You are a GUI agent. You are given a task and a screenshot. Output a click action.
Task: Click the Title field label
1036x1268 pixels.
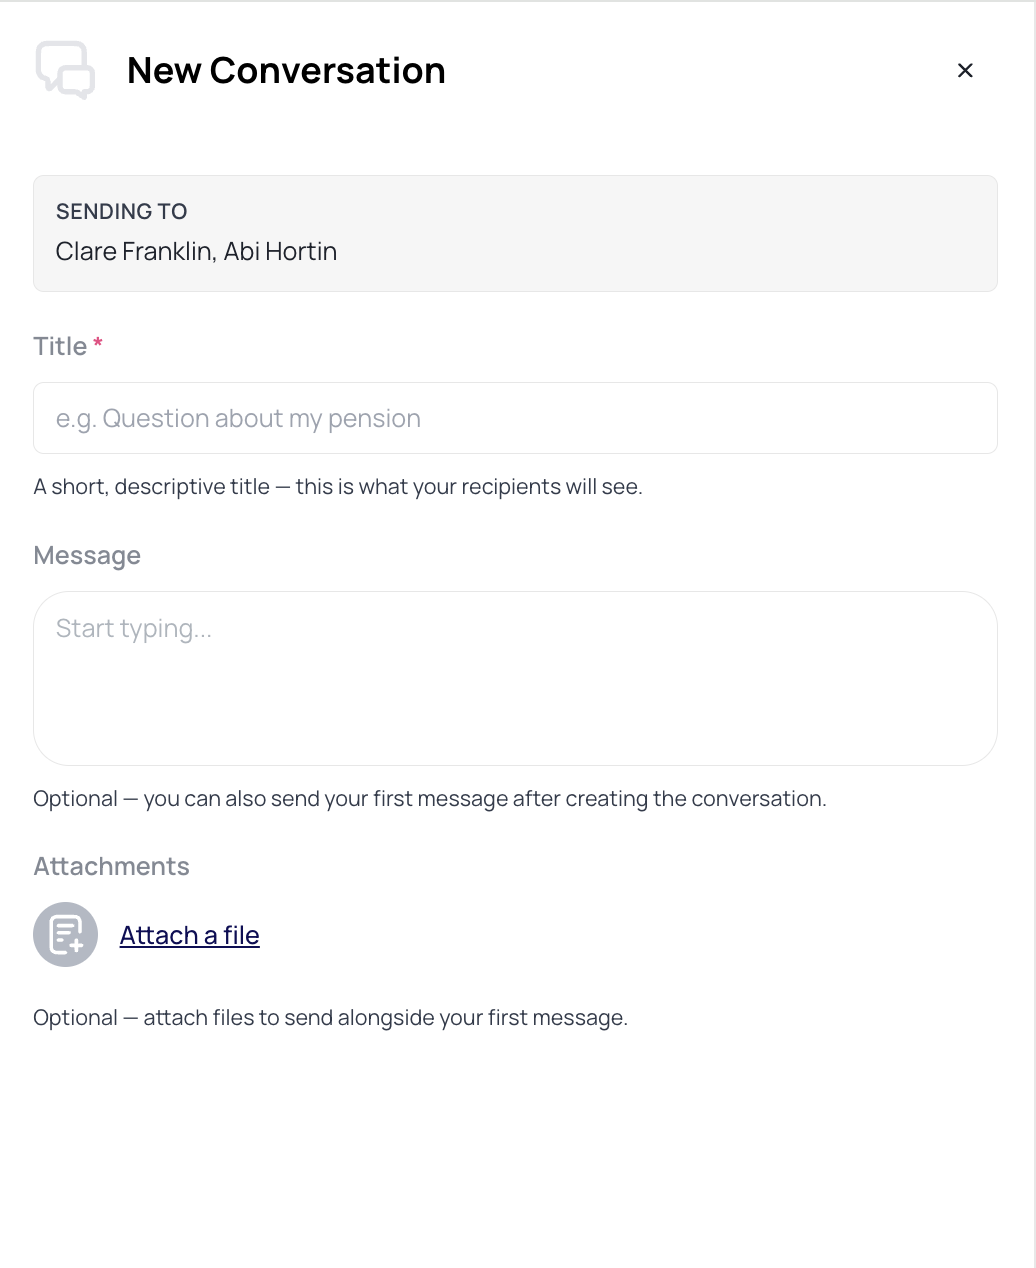(60, 346)
